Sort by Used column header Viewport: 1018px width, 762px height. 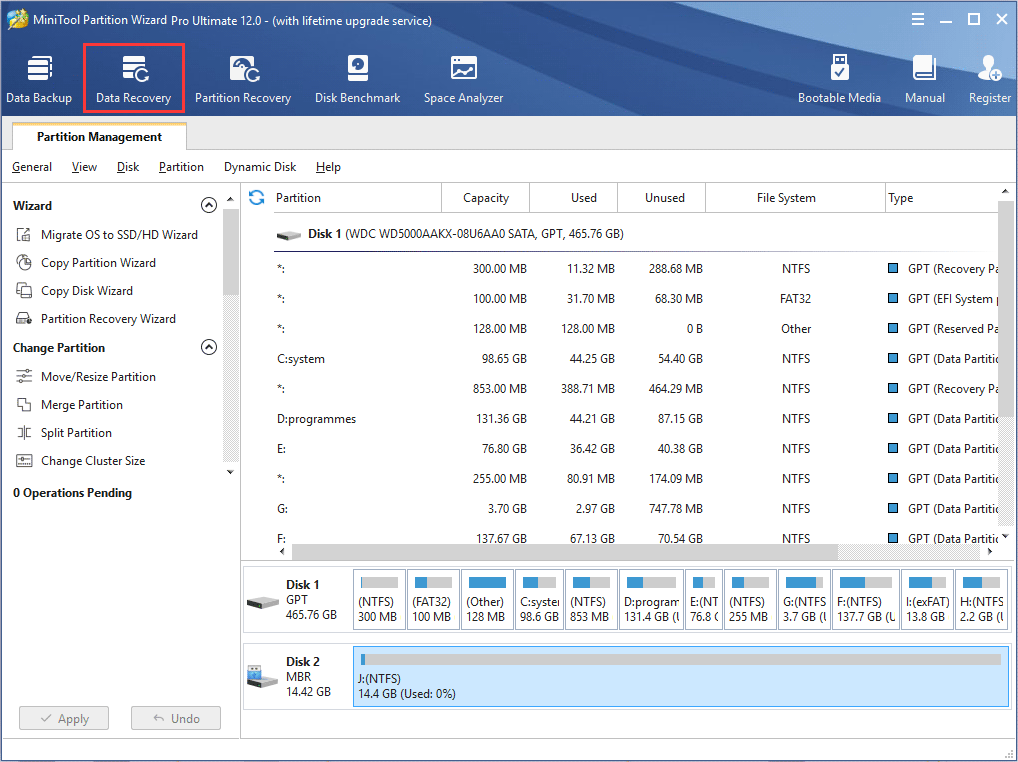tap(574, 197)
